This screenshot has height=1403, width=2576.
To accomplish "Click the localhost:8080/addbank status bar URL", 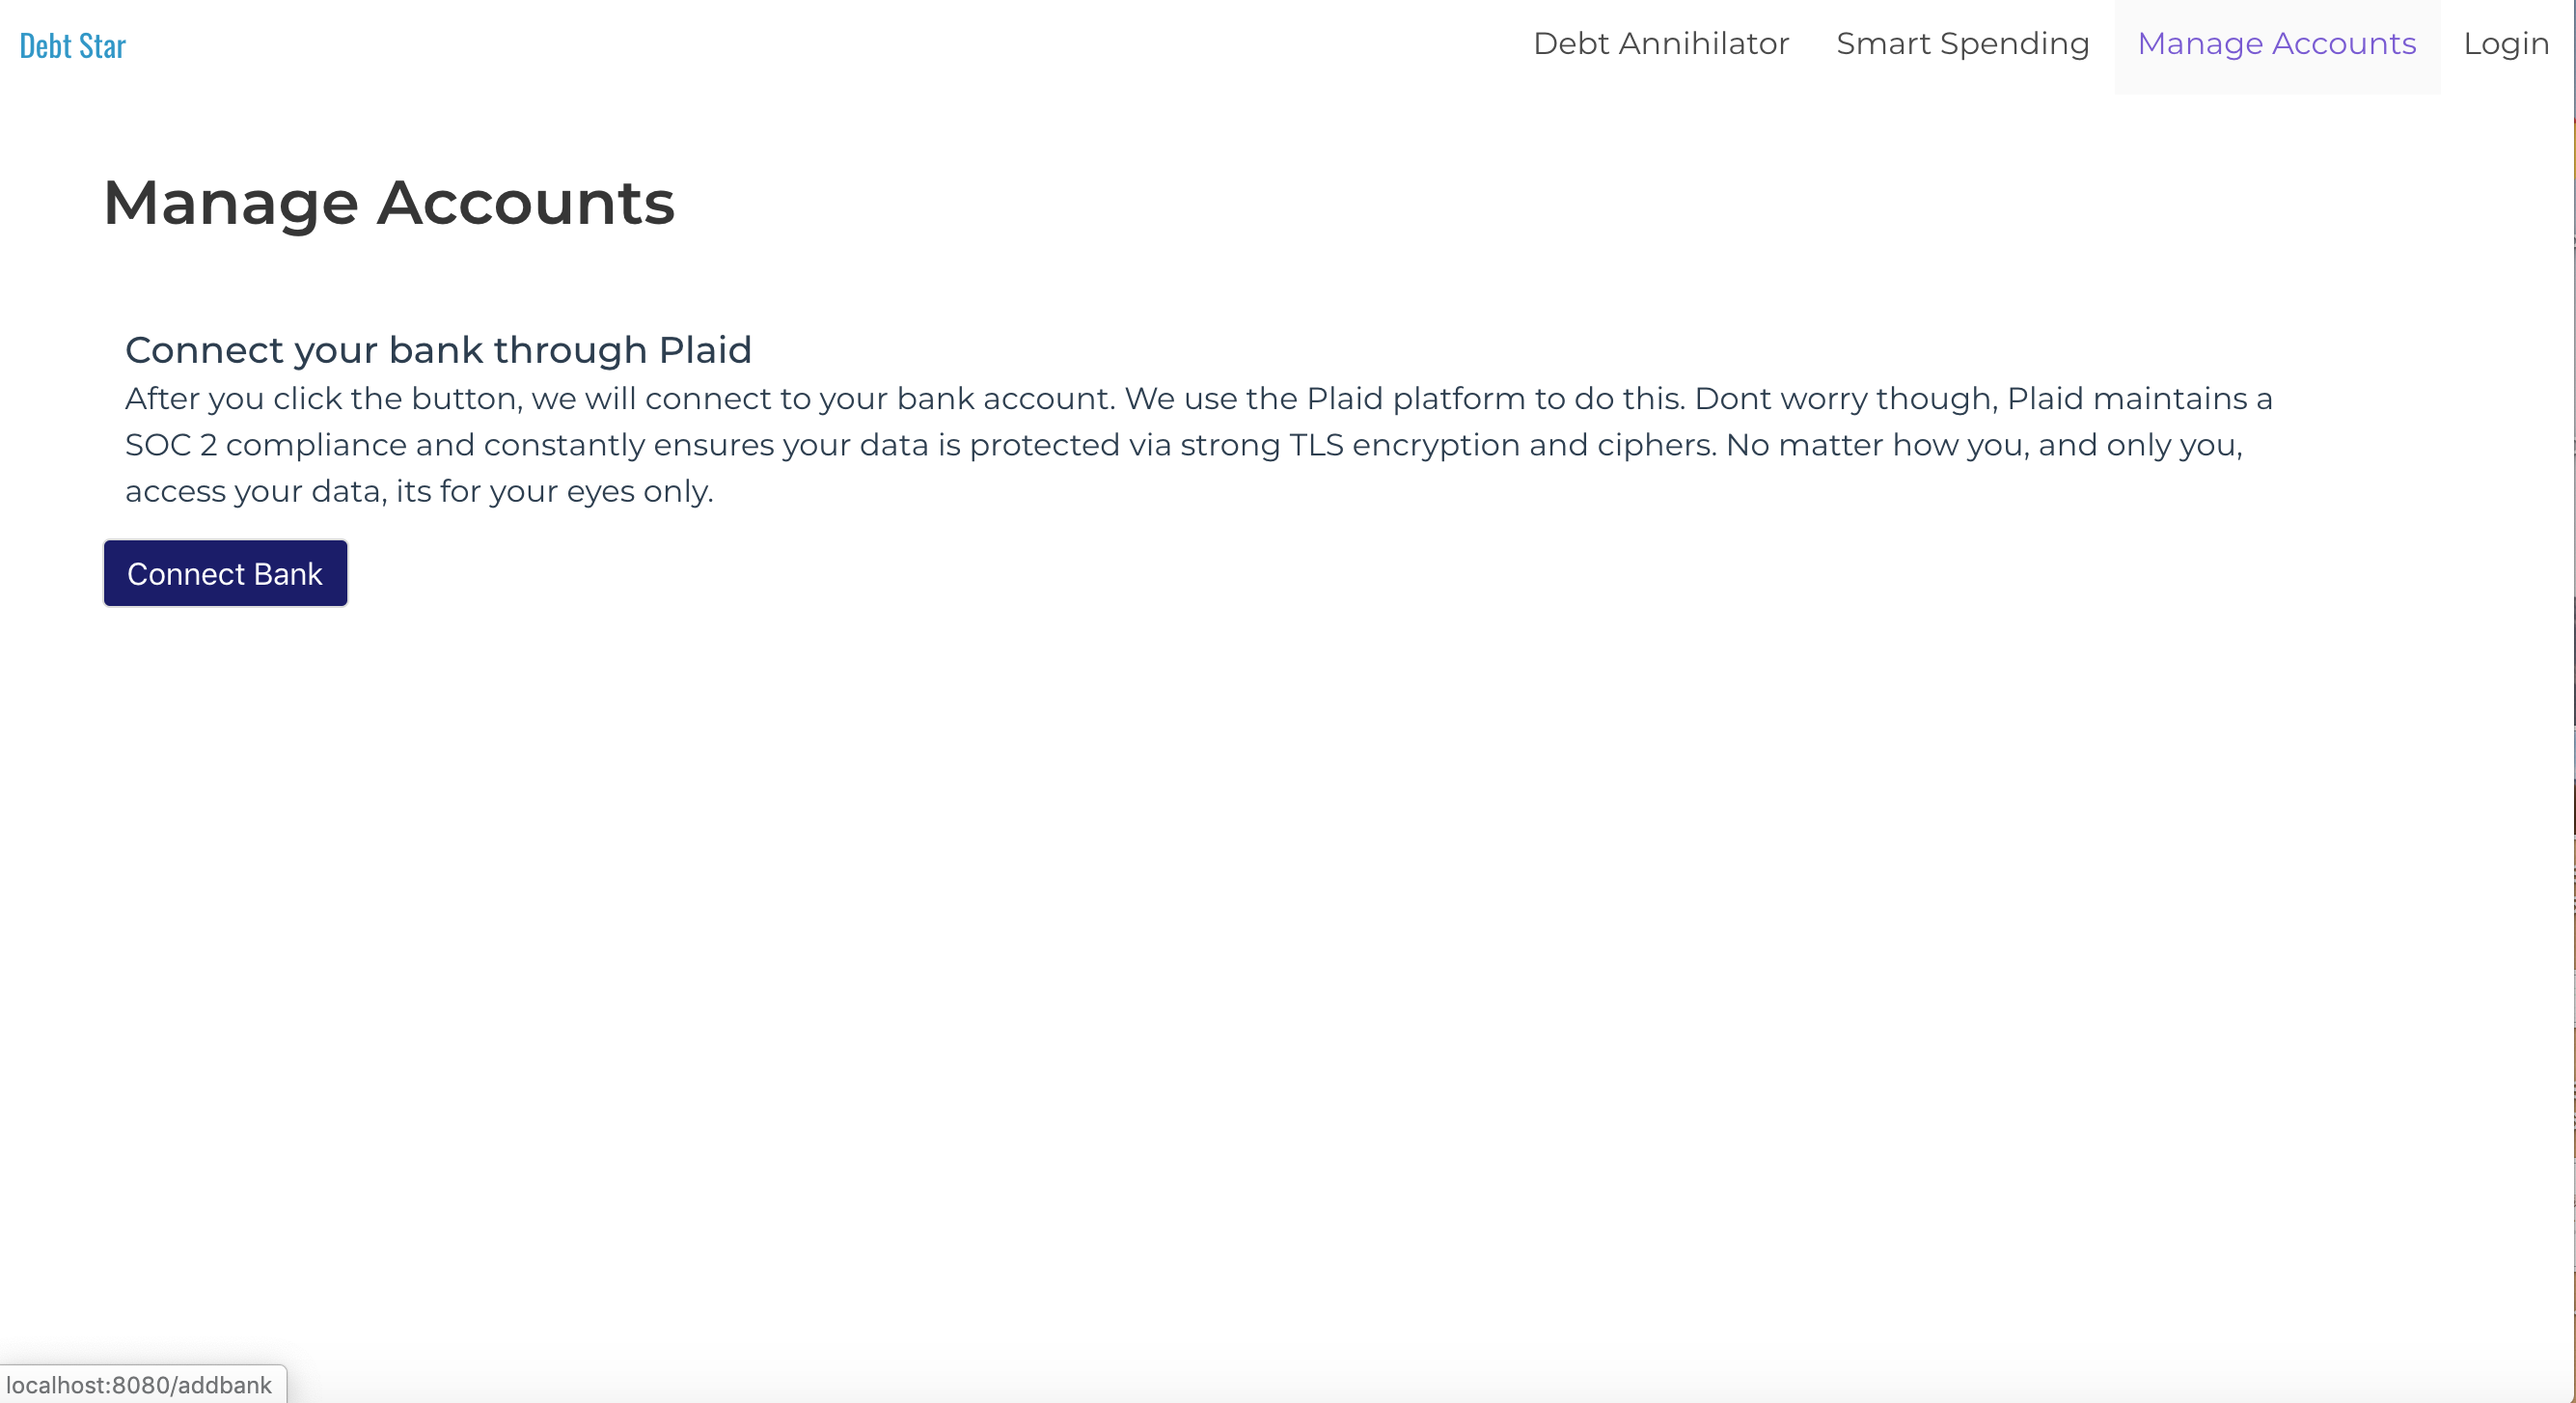I will tap(139, 1385).
